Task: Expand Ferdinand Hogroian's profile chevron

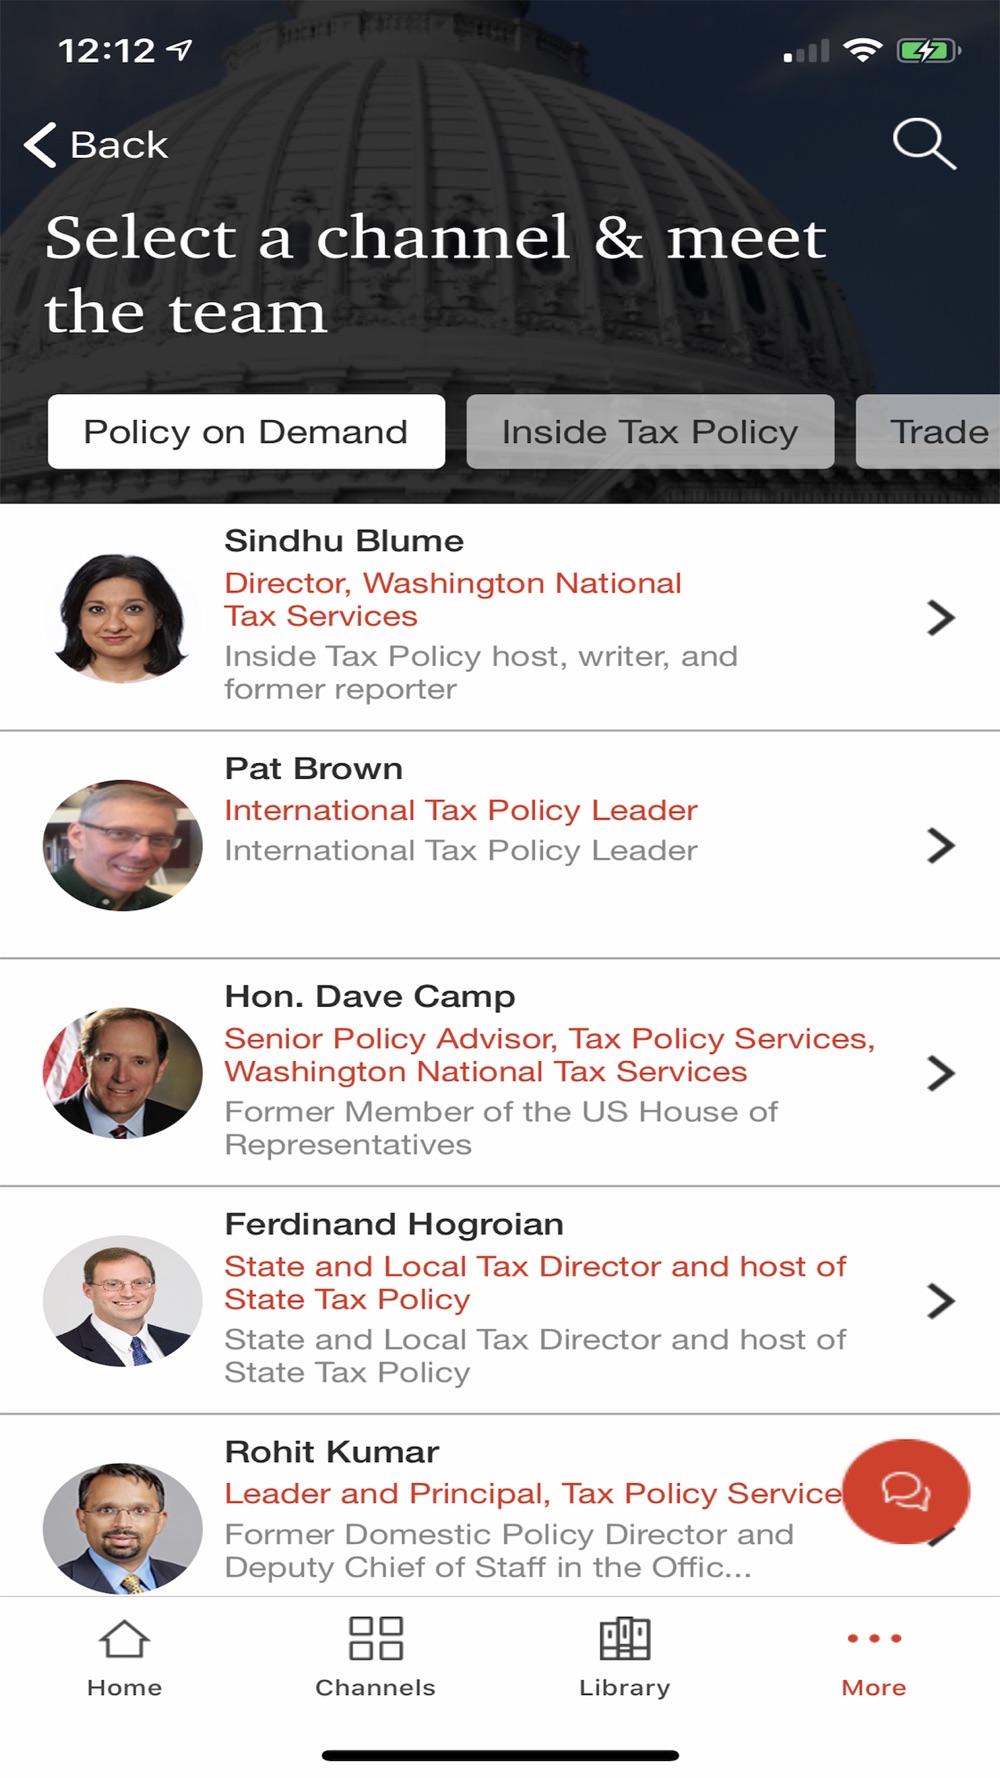Action: coord(940,1301)
